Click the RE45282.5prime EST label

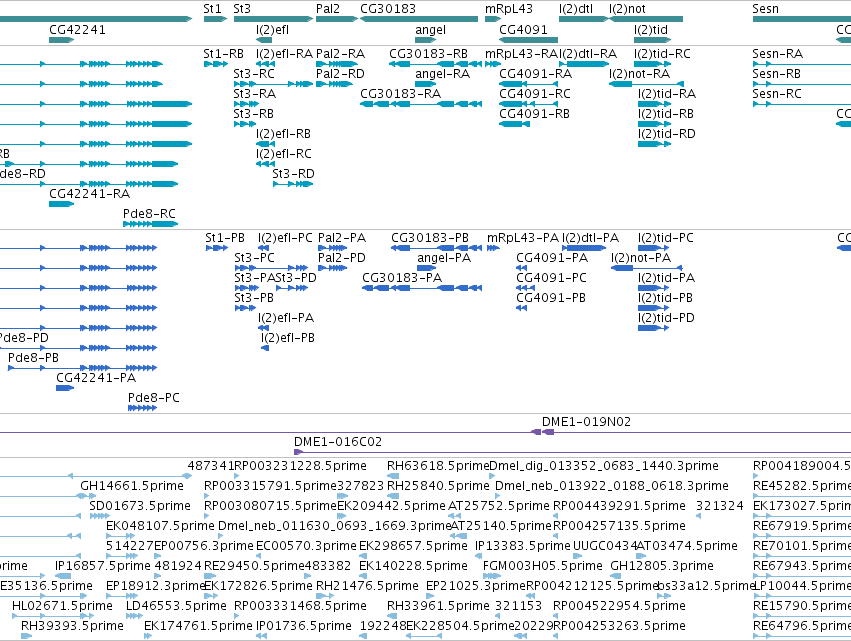pos(802,486)
